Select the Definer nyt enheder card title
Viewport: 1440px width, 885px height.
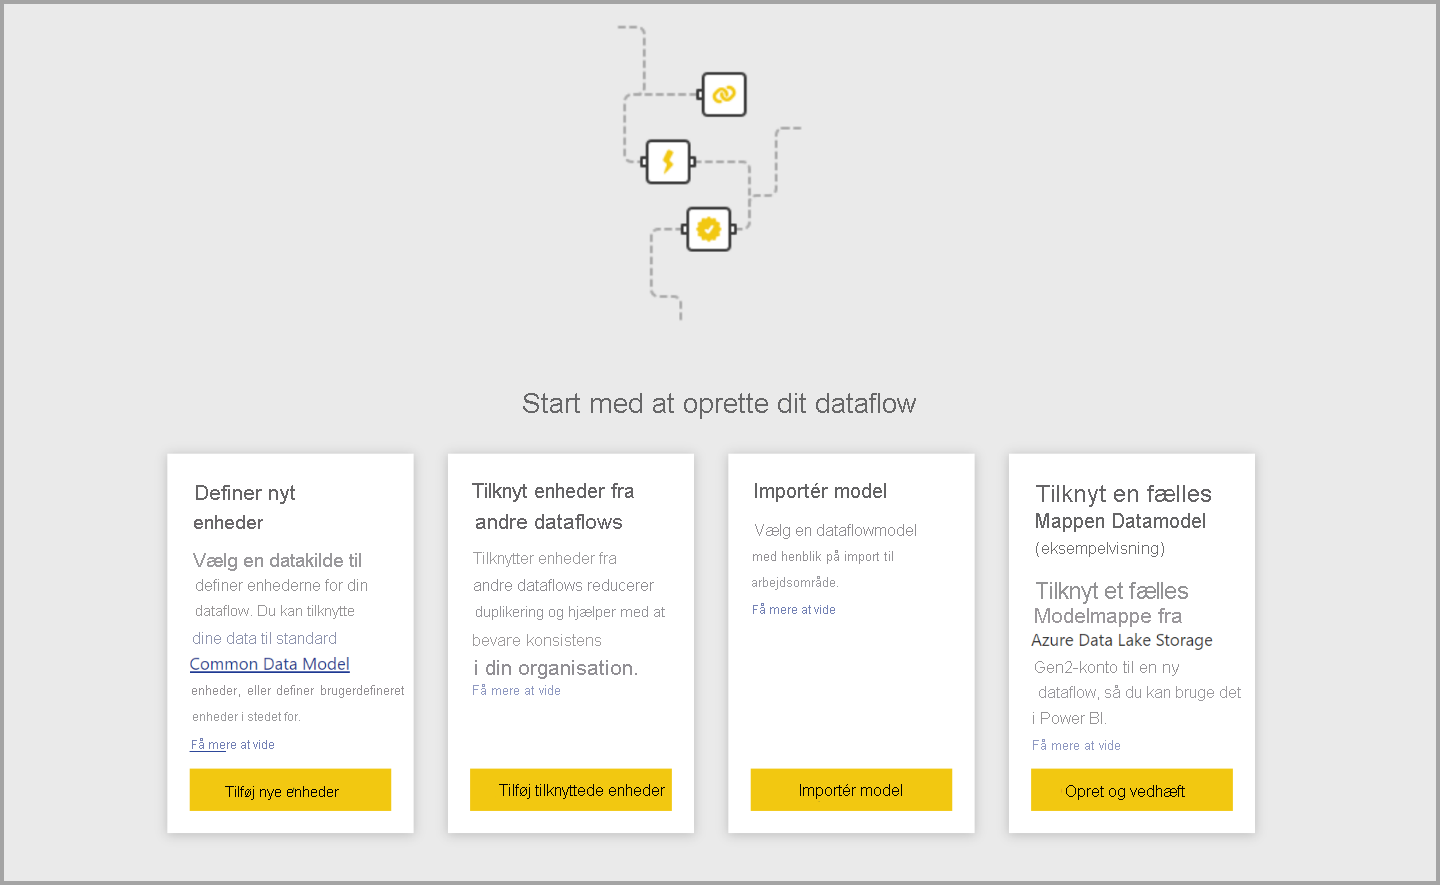click(x=245, y=507)
